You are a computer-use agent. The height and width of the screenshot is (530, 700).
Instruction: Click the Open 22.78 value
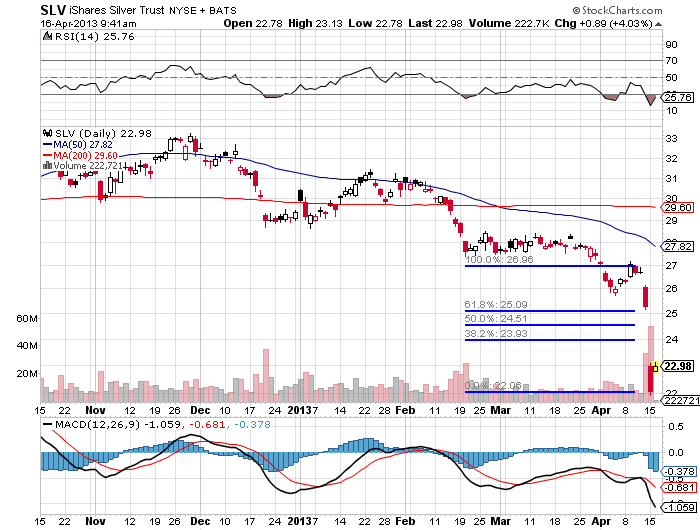pos(253,23)
